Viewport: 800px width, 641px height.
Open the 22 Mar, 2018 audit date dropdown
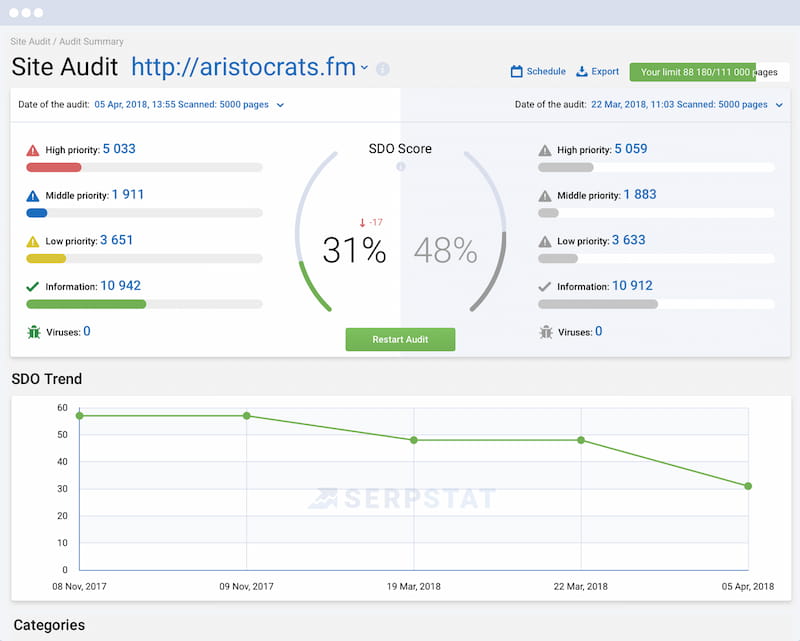777,105
